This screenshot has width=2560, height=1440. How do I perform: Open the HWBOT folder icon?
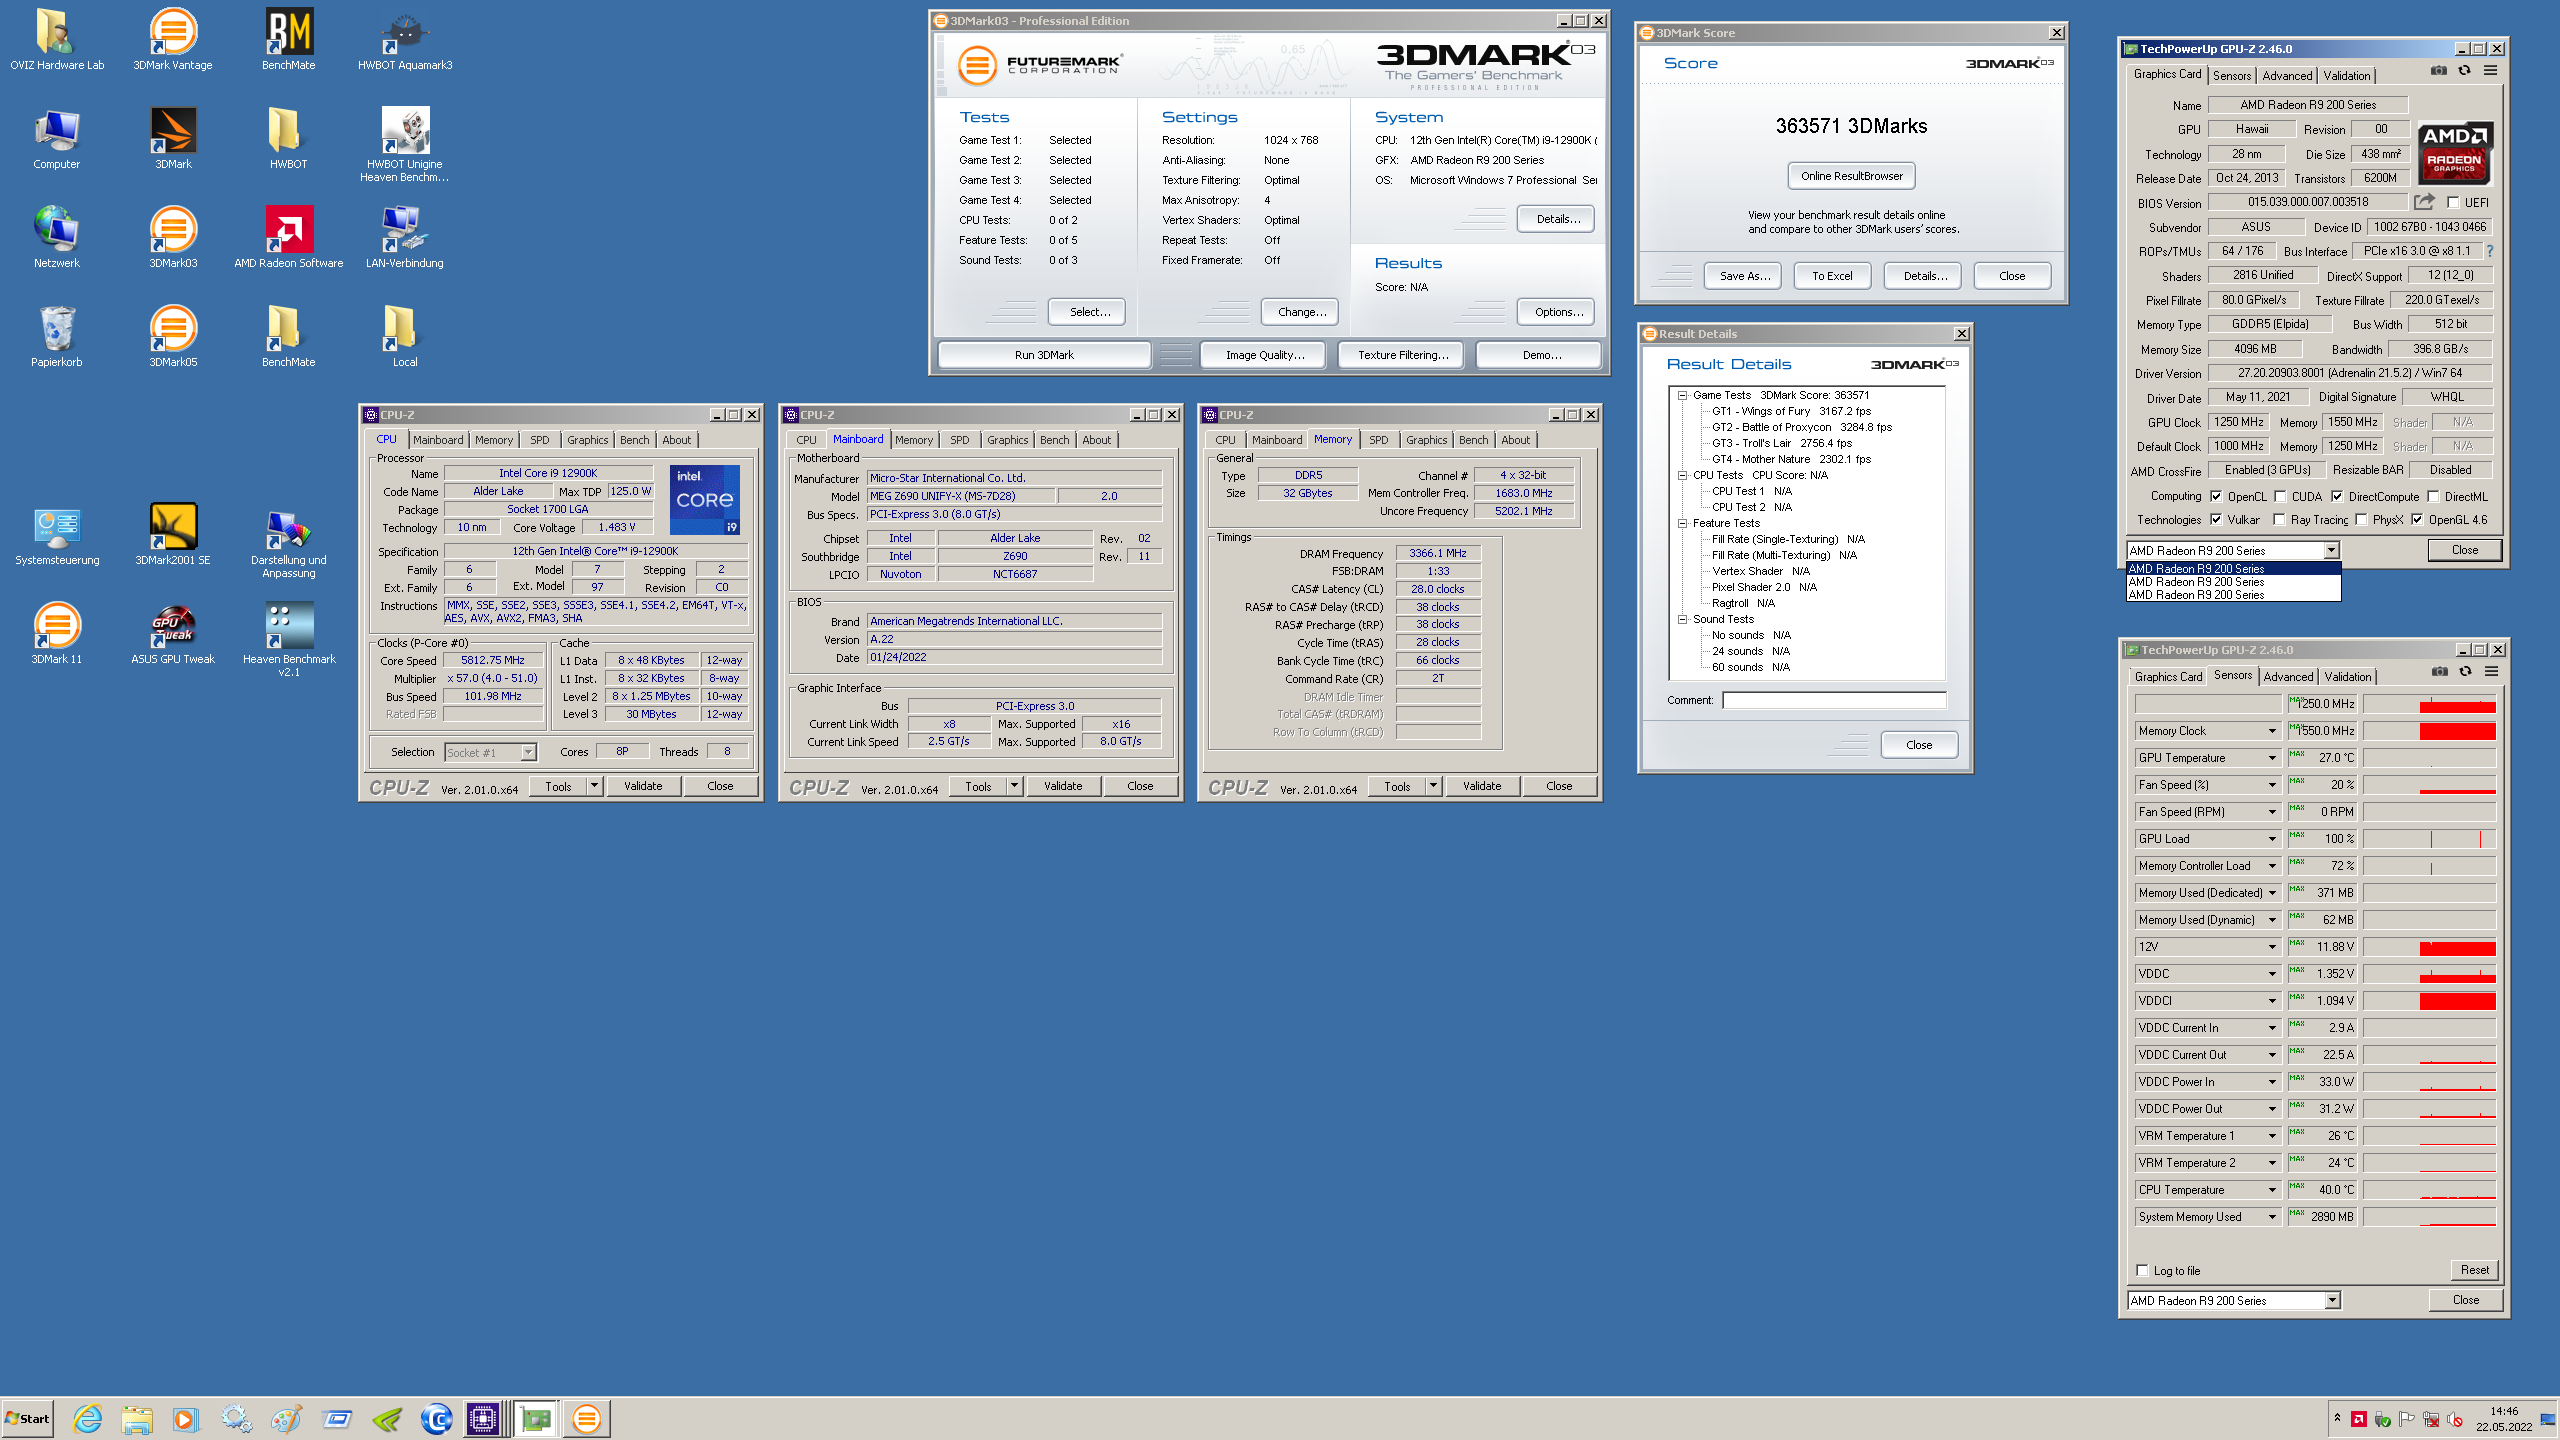point(289,139)
